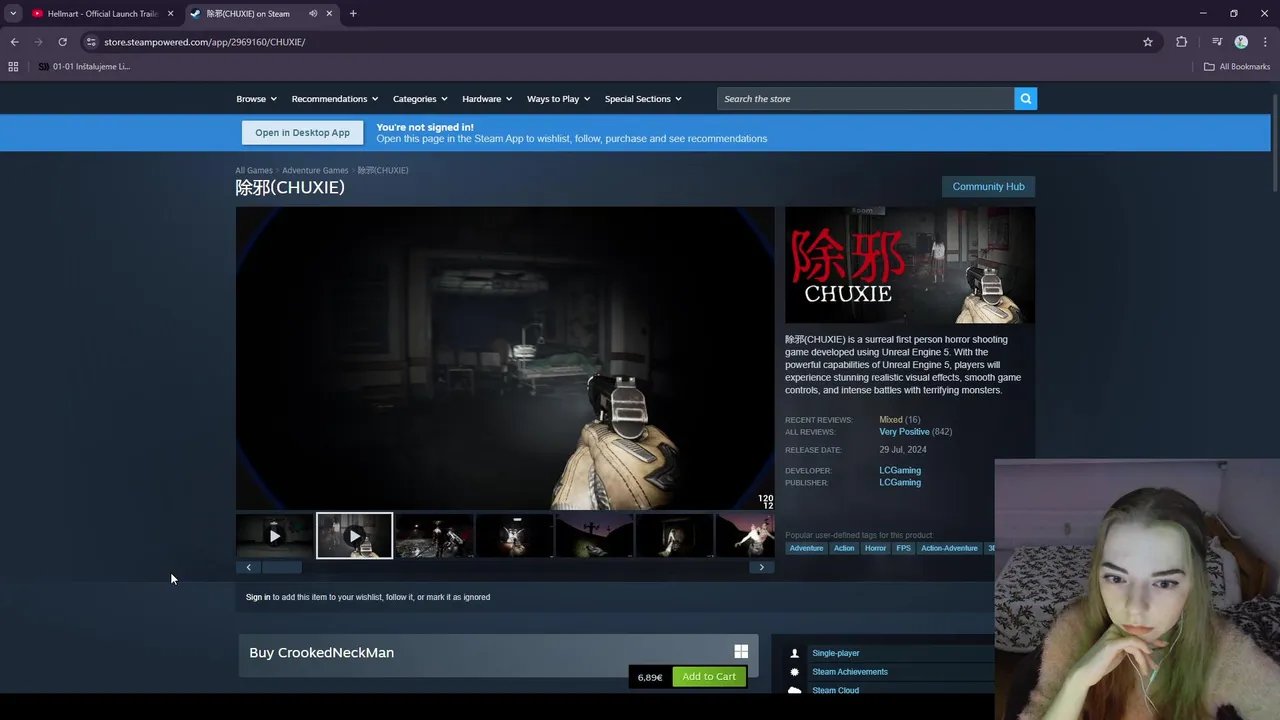Click the Single-player feature icon
1280x720 pixels.
pos(795,653)
